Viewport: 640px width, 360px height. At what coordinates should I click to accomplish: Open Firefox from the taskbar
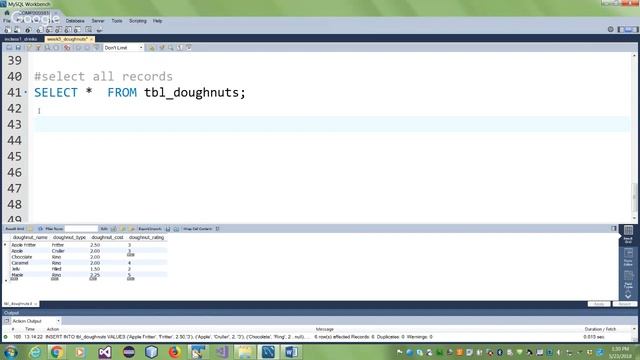(x=175, y=352)
